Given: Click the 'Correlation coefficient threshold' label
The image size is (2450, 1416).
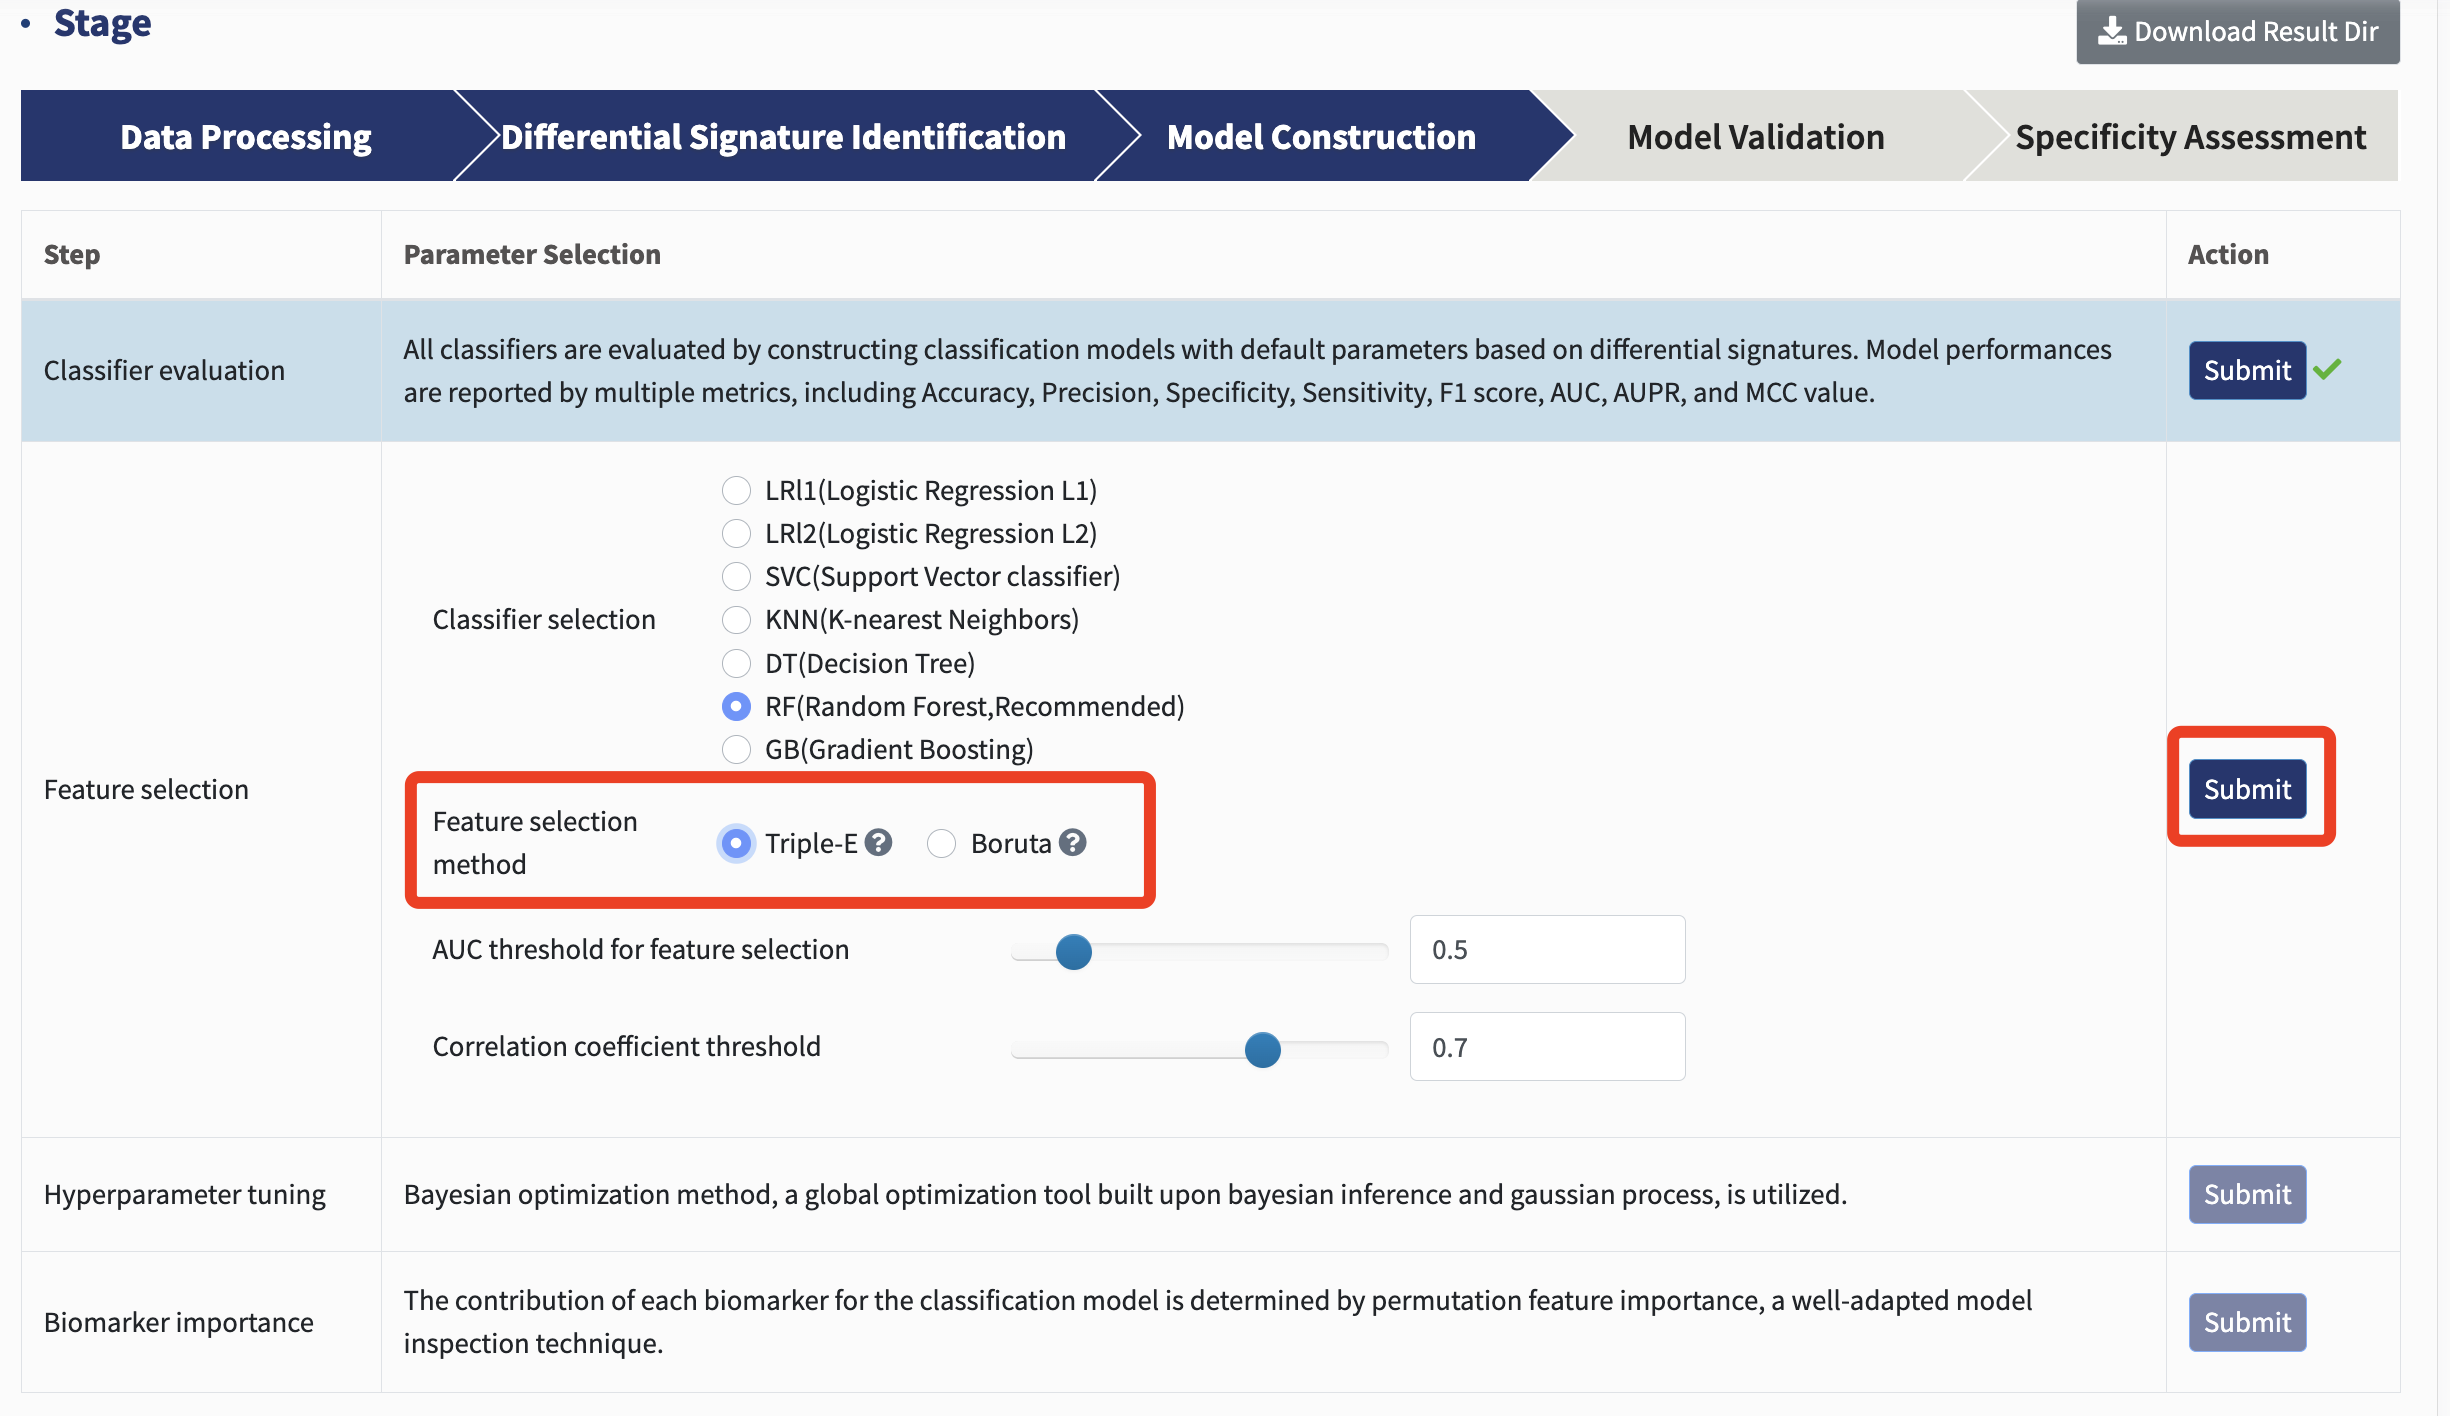Looking at the screenshot, I should pos(627,1046).
